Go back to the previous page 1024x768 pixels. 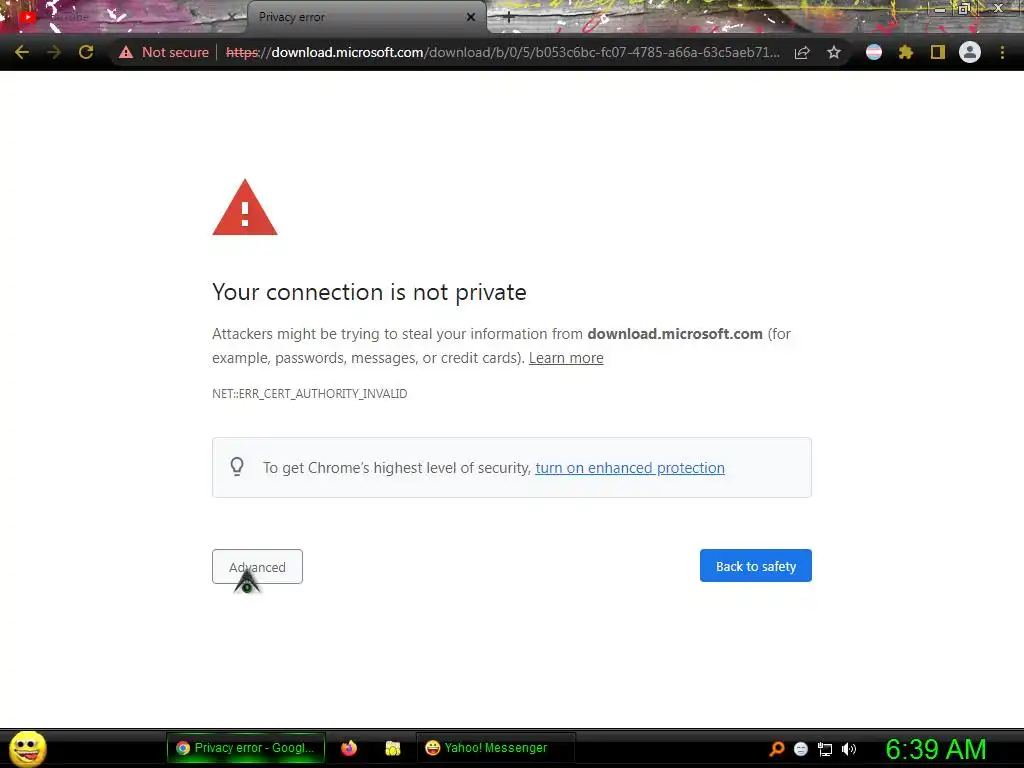click(x=22, y=52)
